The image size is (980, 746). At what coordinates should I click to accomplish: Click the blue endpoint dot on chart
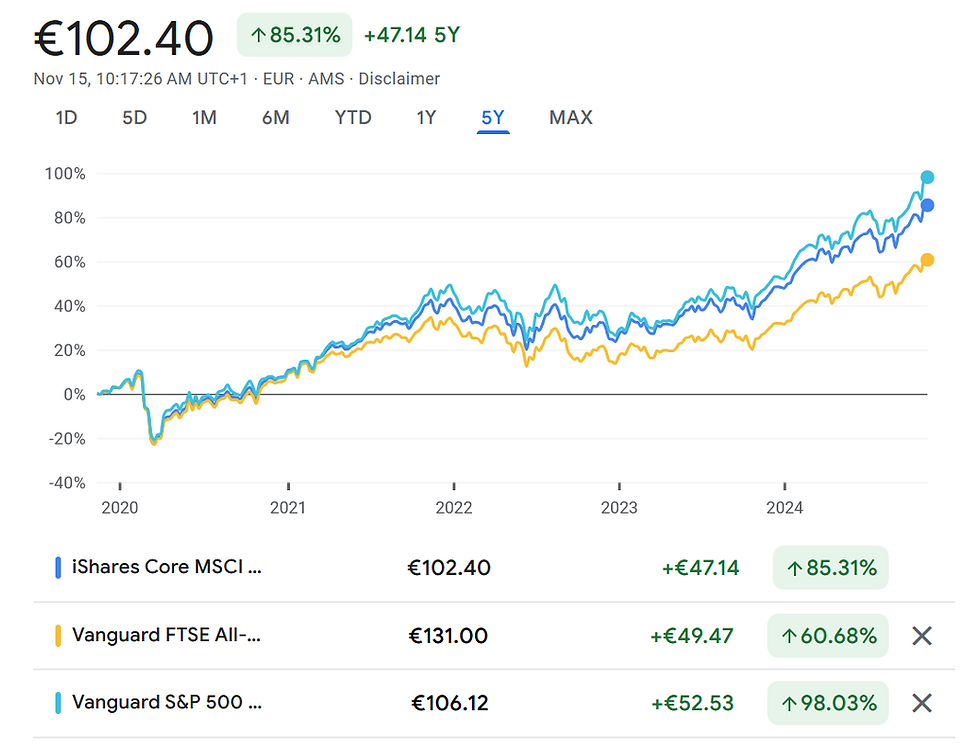coord(928,205)
